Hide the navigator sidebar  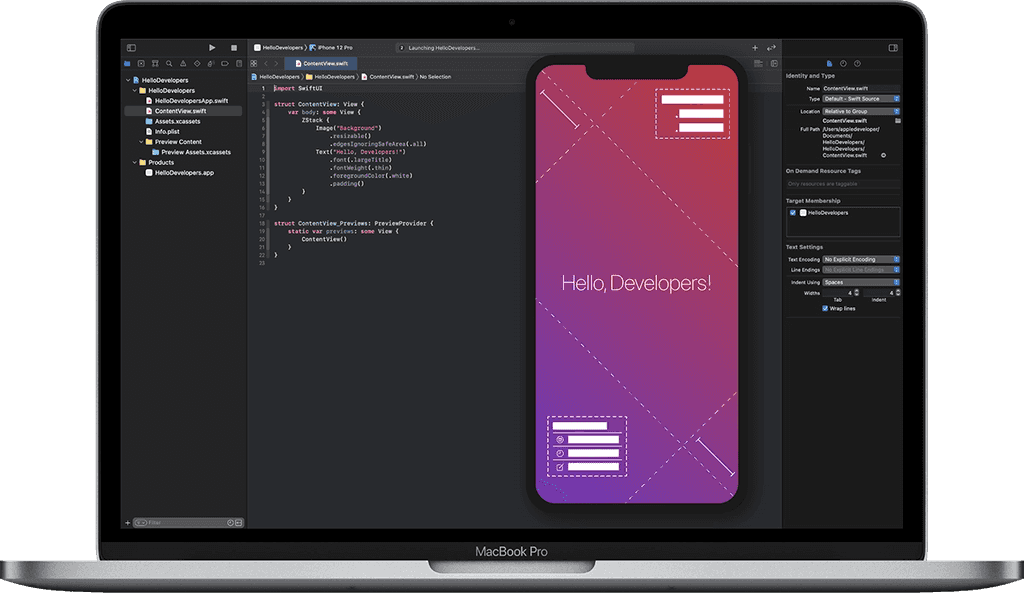coord(132,47)
